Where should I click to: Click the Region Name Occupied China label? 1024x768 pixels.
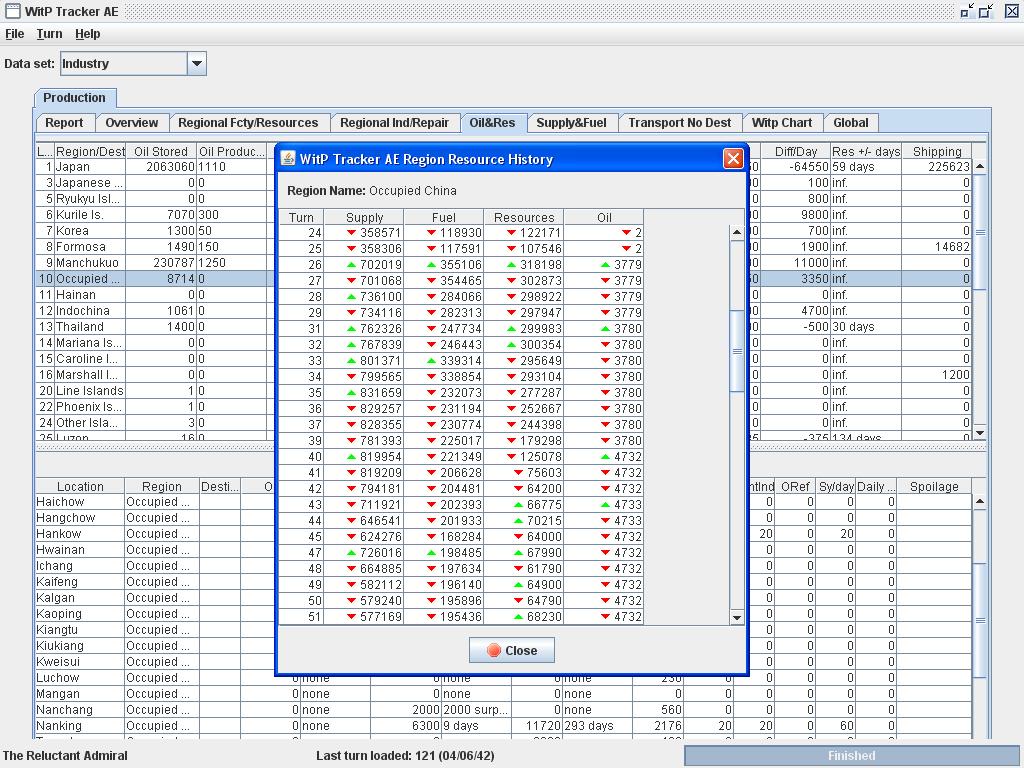[372, 191]
